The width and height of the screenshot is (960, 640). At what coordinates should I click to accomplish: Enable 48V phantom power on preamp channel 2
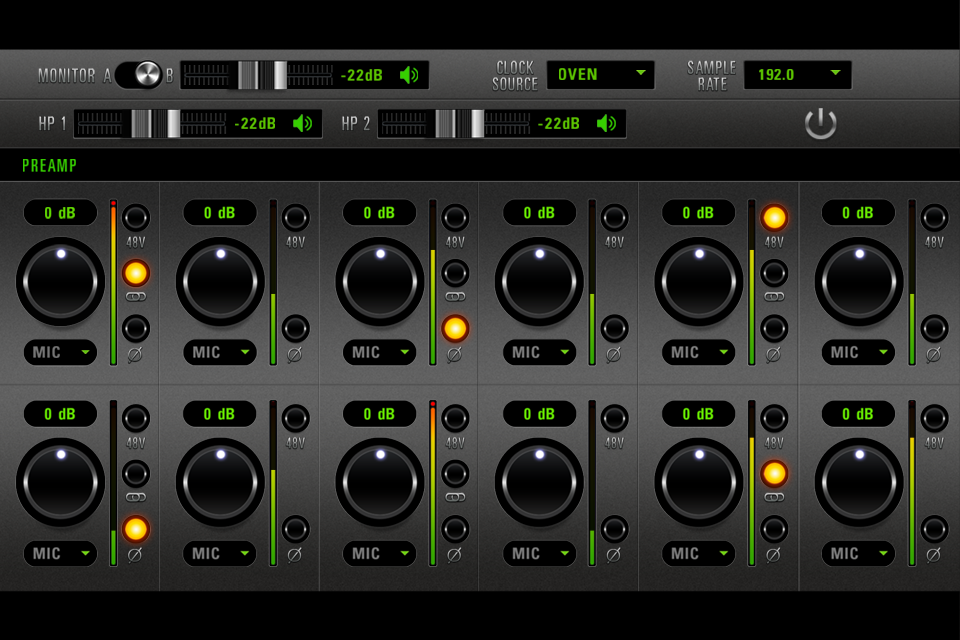pos(296,217)
